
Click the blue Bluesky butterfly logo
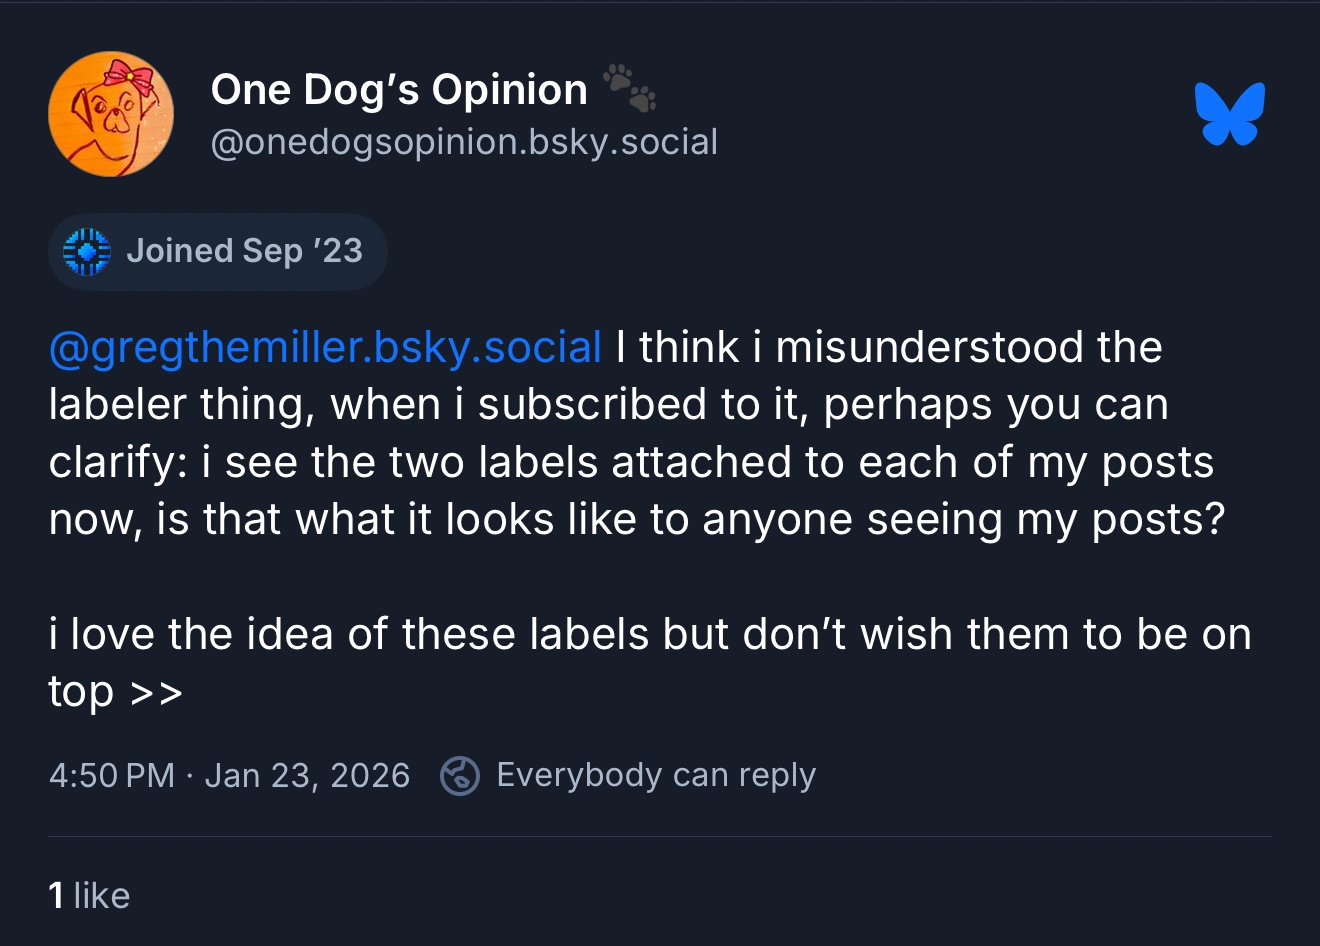pos(1229,114)
